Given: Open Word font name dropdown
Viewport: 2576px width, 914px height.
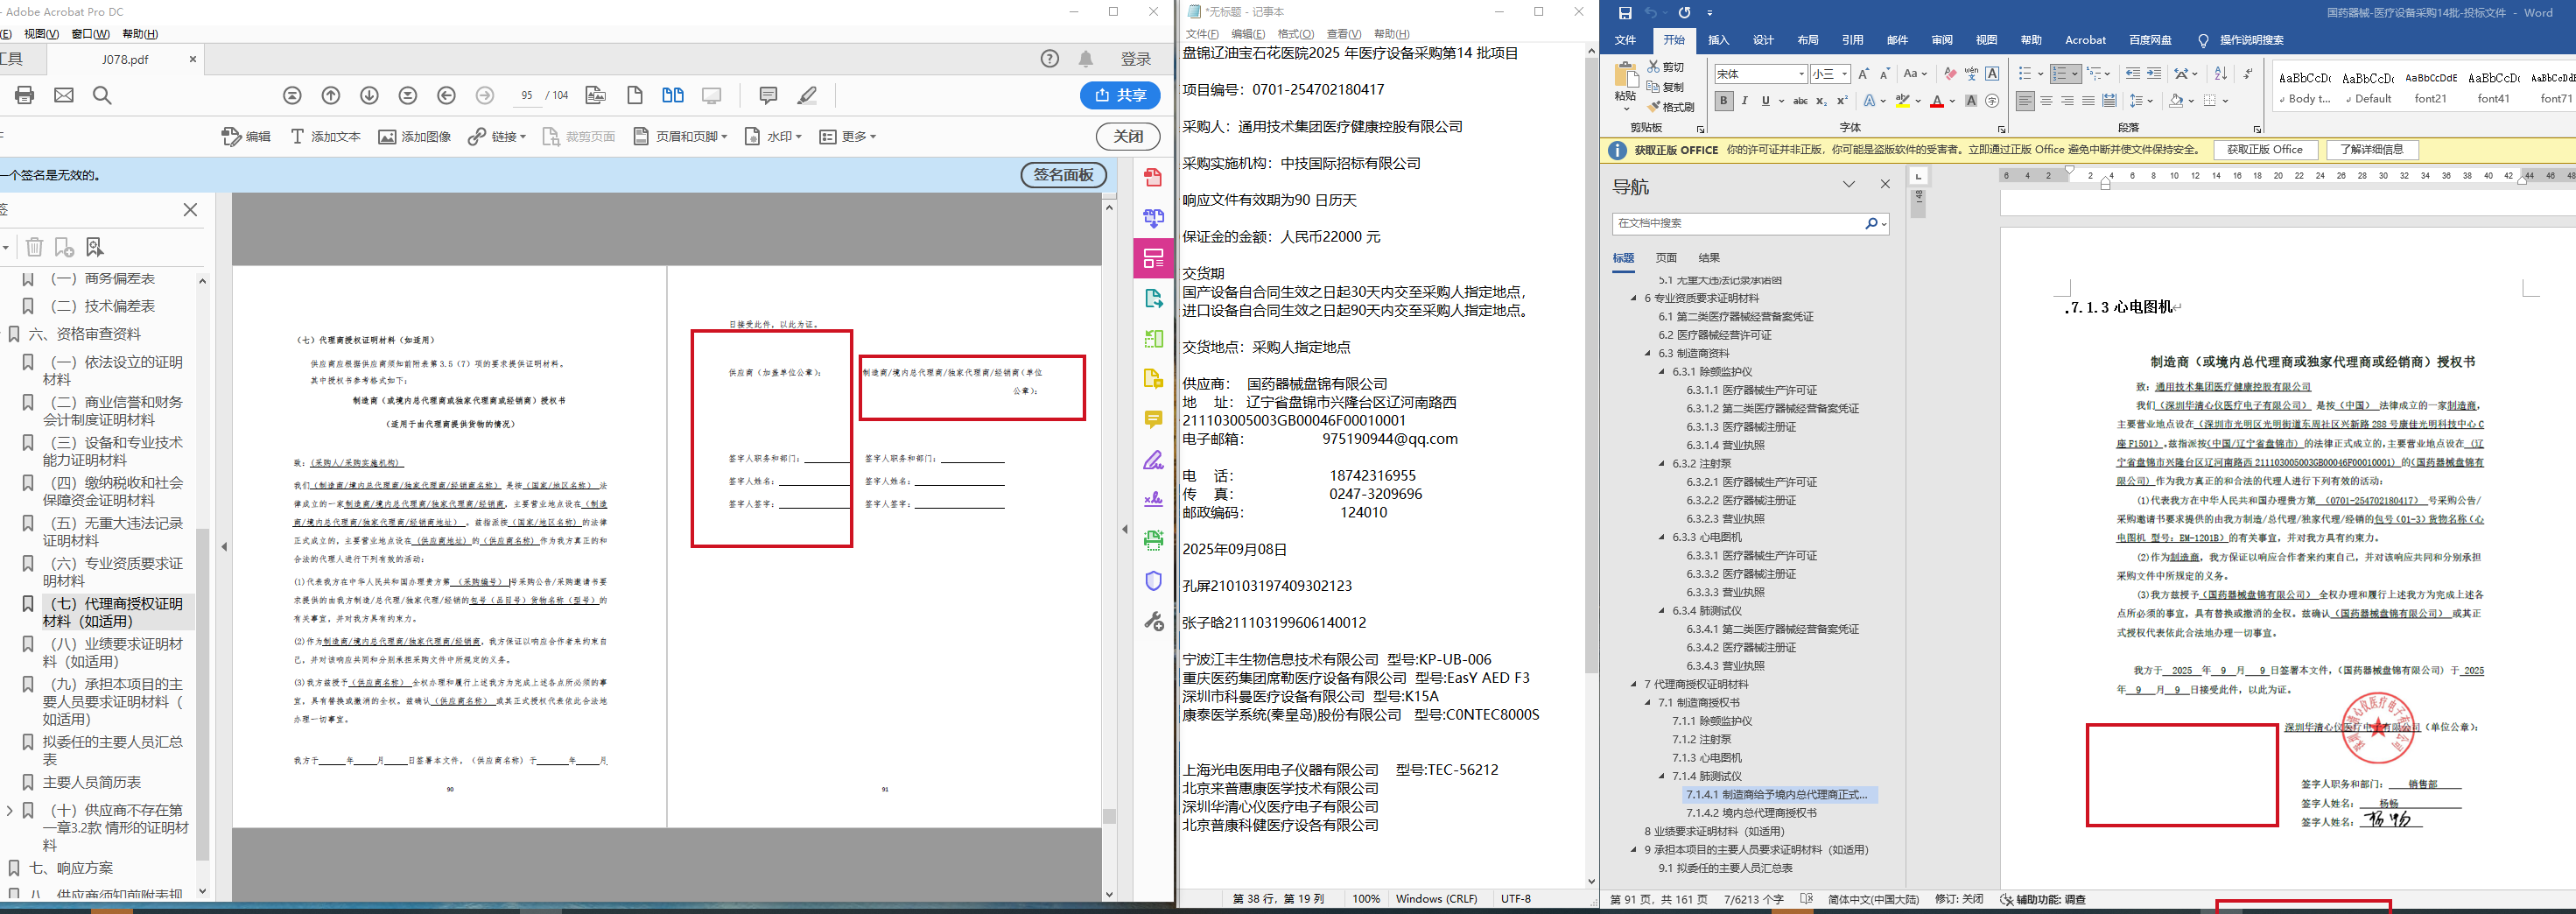Looking at the screenshot, I should [x=1802, y=74].
